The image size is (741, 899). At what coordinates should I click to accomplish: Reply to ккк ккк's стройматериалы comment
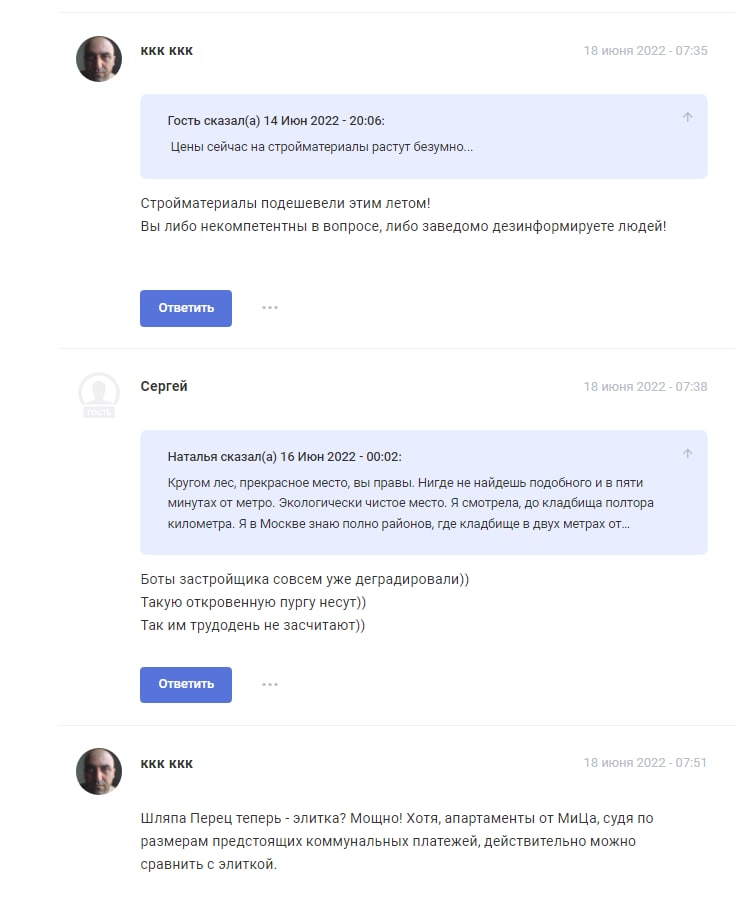pos(186,308)
